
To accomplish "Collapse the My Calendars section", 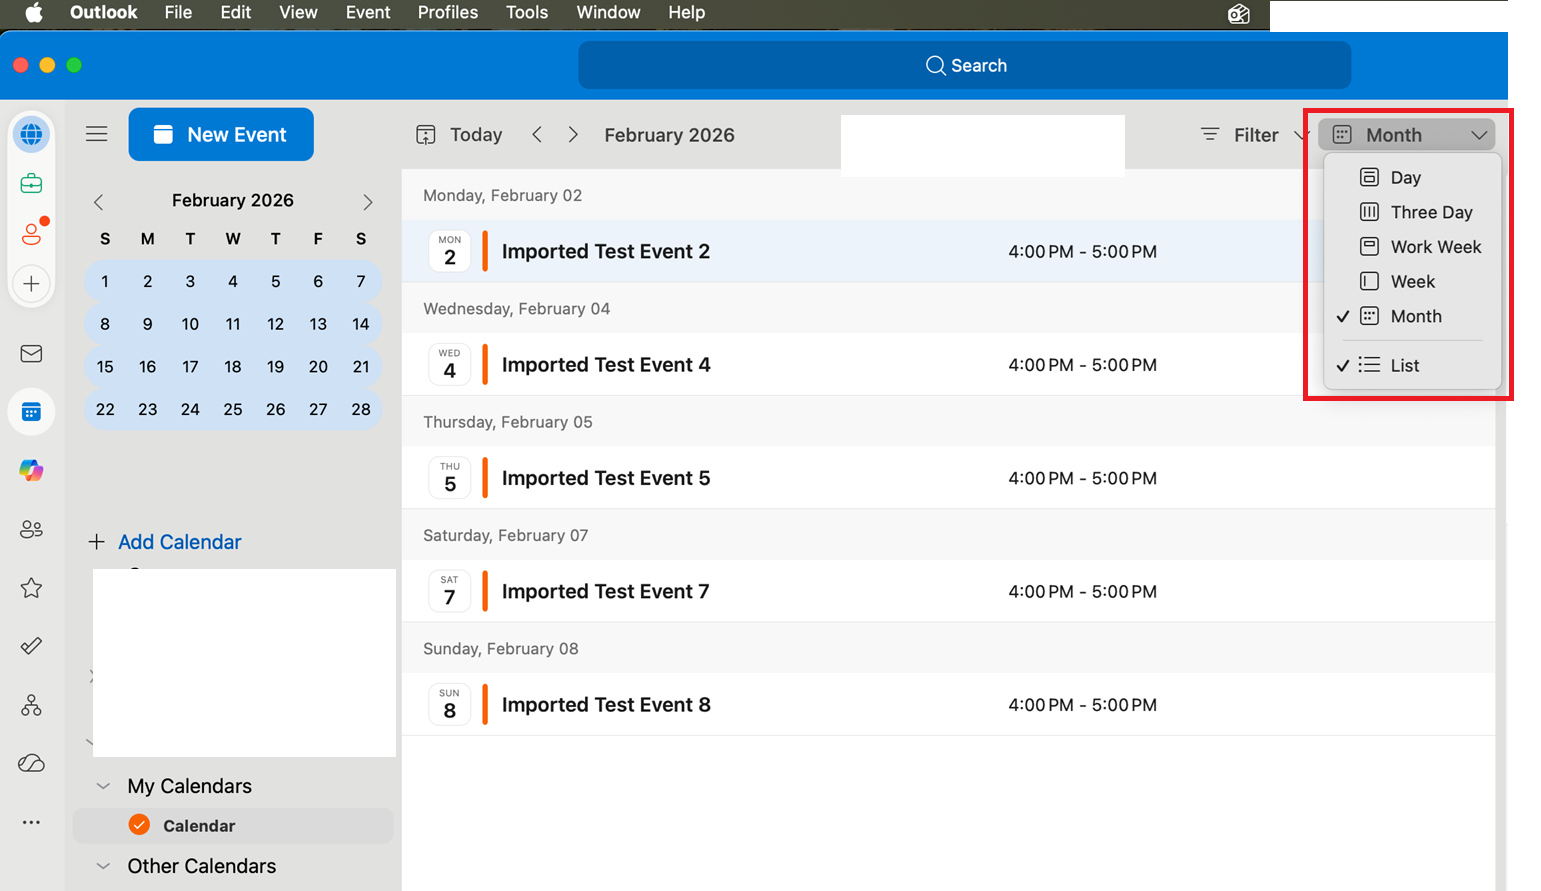I will tap(103, 786).
